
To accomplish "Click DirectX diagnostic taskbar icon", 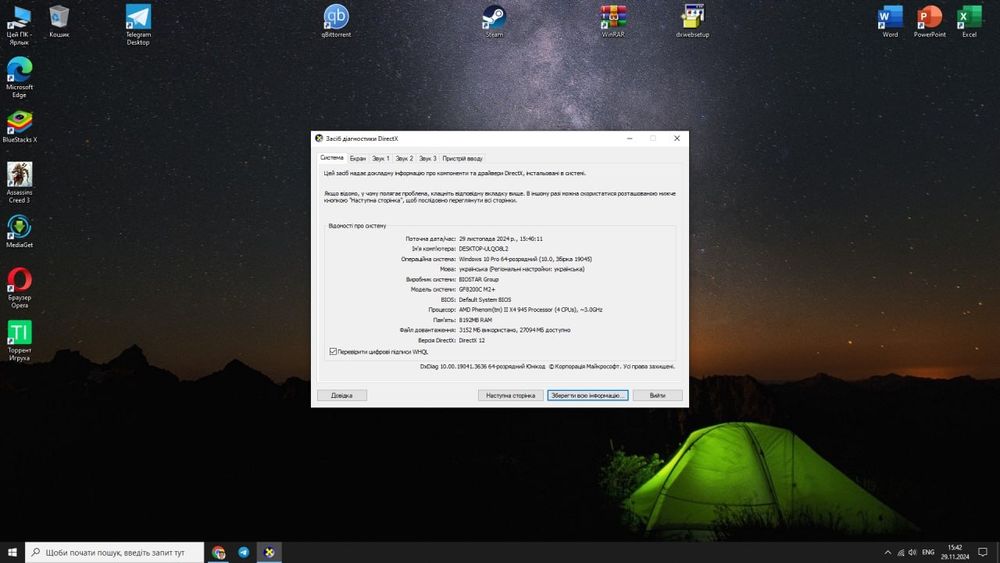I will pos(269,552).
